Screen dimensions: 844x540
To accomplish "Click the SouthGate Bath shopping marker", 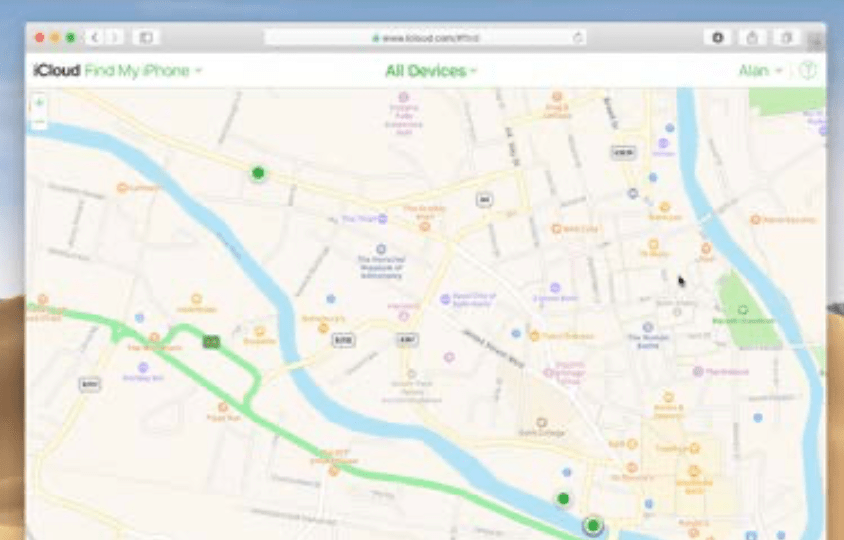I will tap(694, 471).
